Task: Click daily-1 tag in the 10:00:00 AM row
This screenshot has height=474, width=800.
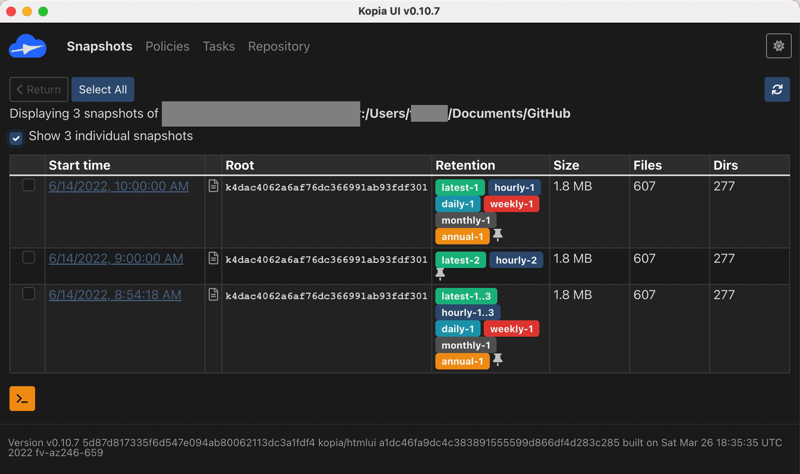Action: pos(458,204)
